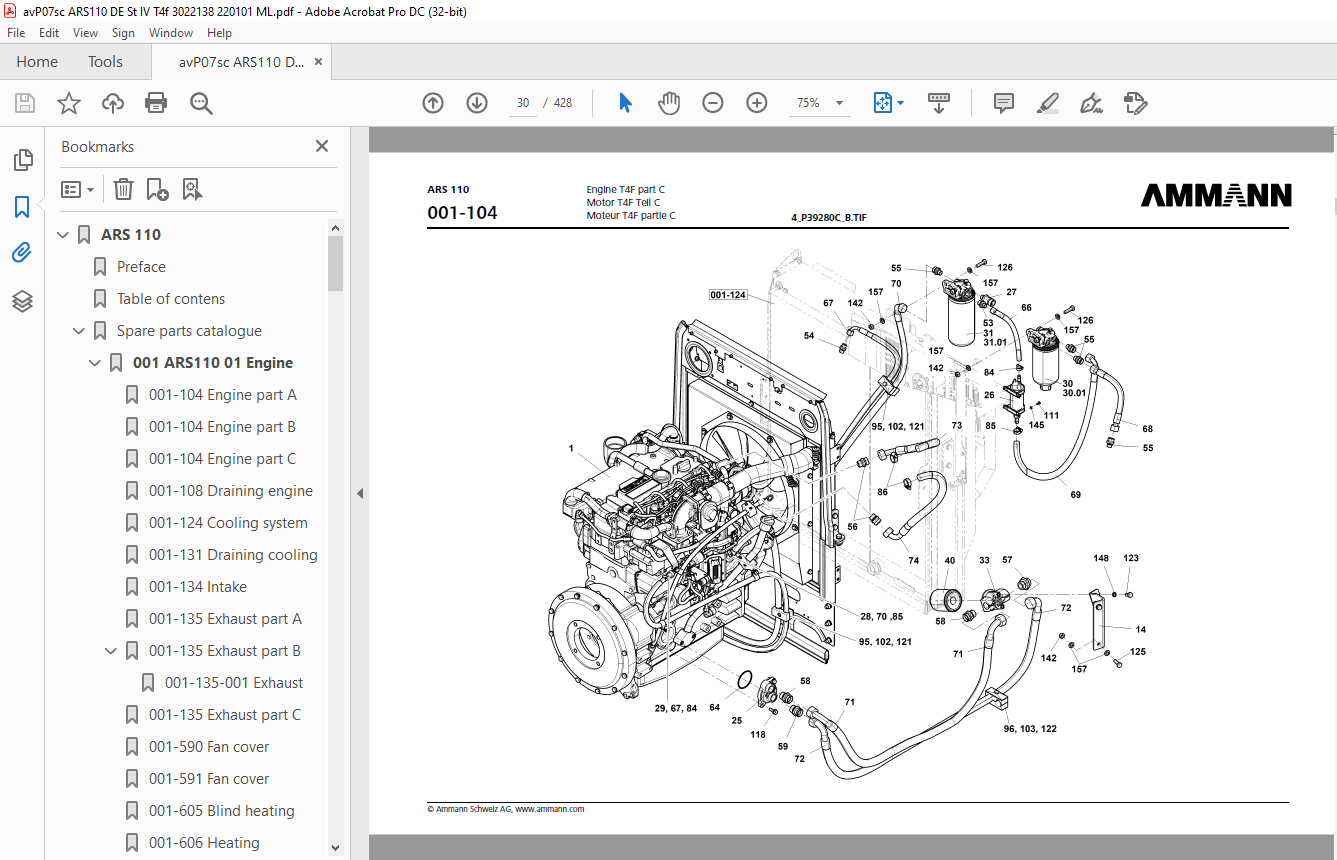Switch to the Home tab
The height and width of the screenshot is (860, 1337).
tap(37, 62)
